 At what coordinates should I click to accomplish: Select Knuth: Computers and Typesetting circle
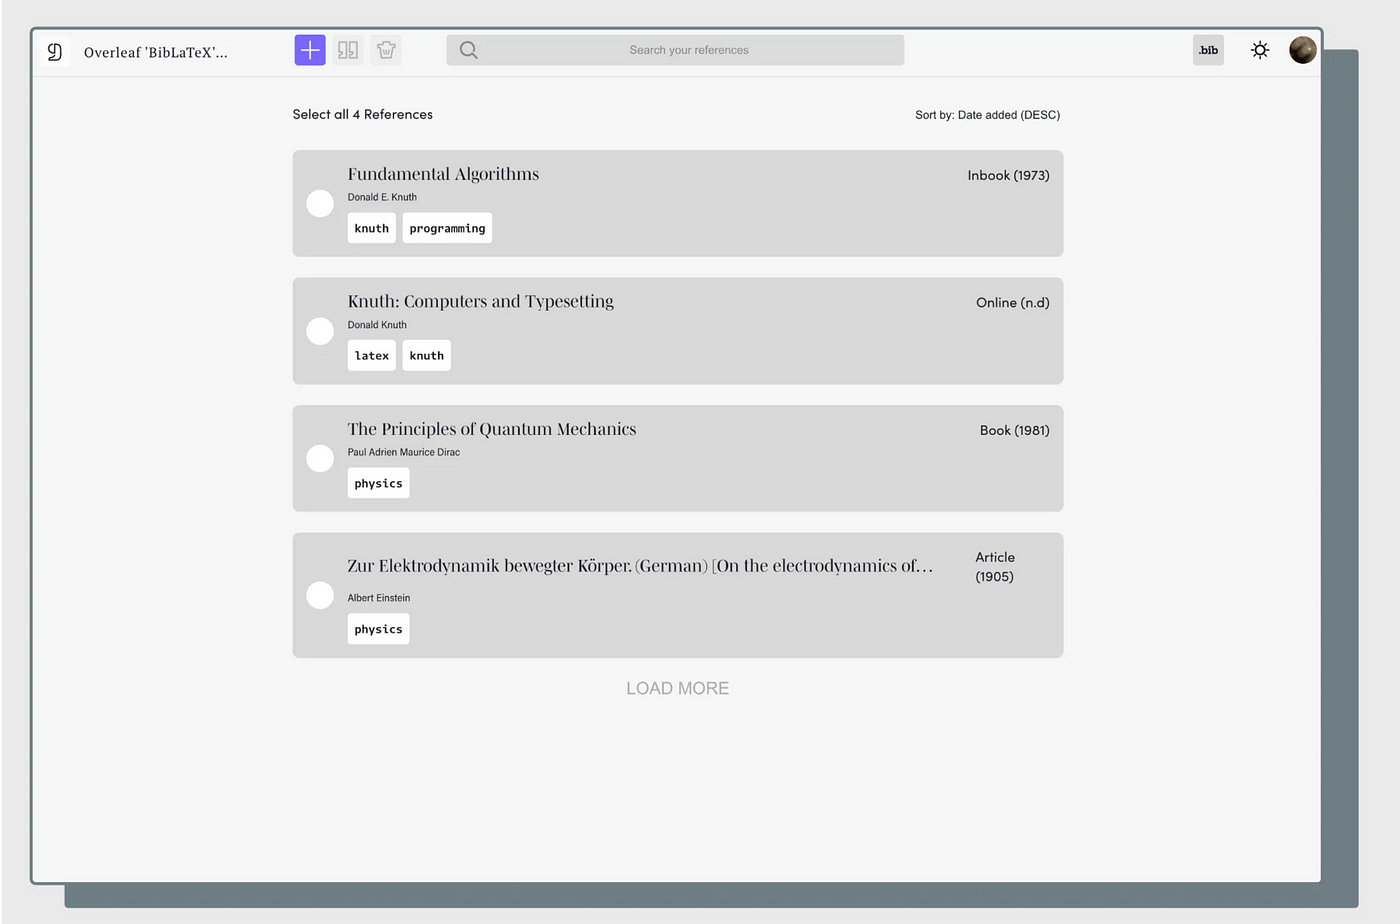pyautogui.click(x=320, y=331)
